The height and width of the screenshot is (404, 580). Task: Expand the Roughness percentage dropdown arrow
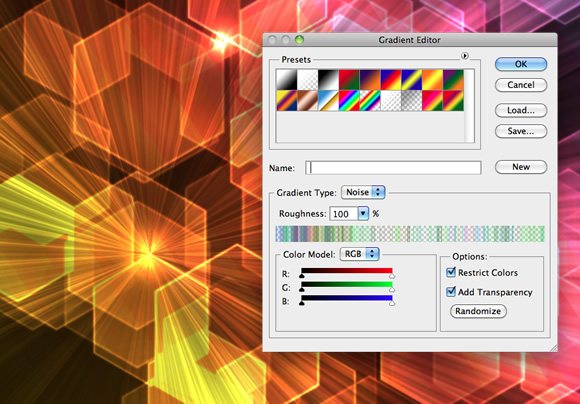click(x=364, y=214)
